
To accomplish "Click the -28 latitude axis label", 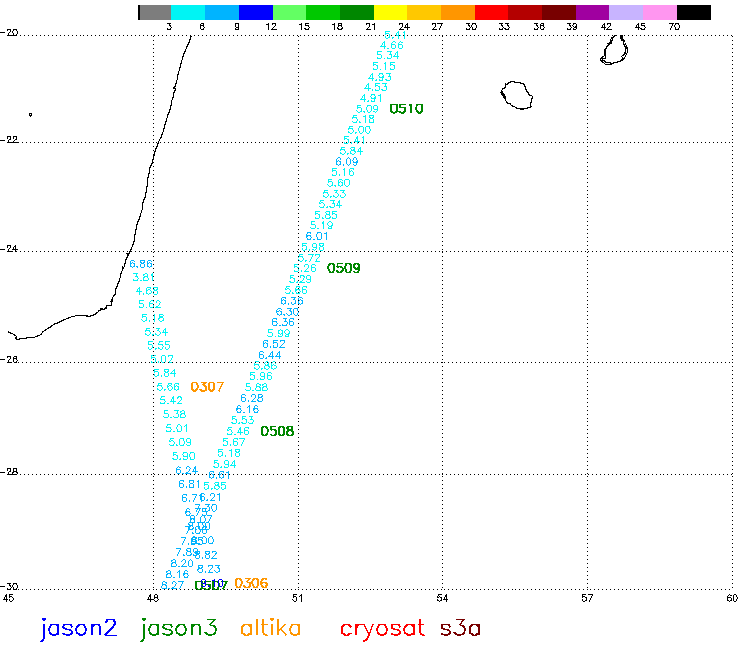I will [x=9, y=472].
